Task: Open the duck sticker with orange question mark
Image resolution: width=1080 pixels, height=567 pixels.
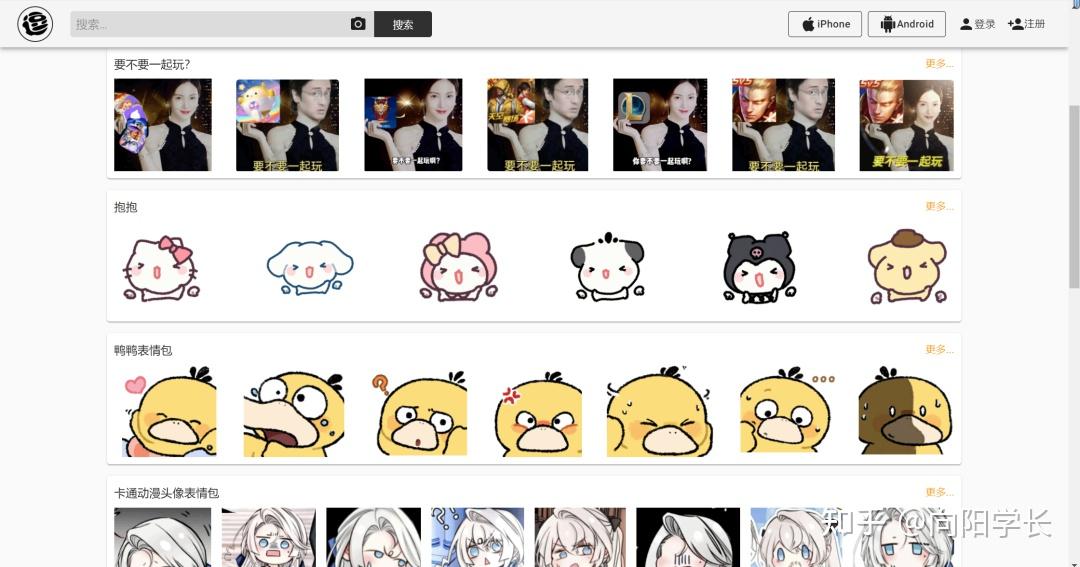Action: pyautogui.click(x=421, y=413)
